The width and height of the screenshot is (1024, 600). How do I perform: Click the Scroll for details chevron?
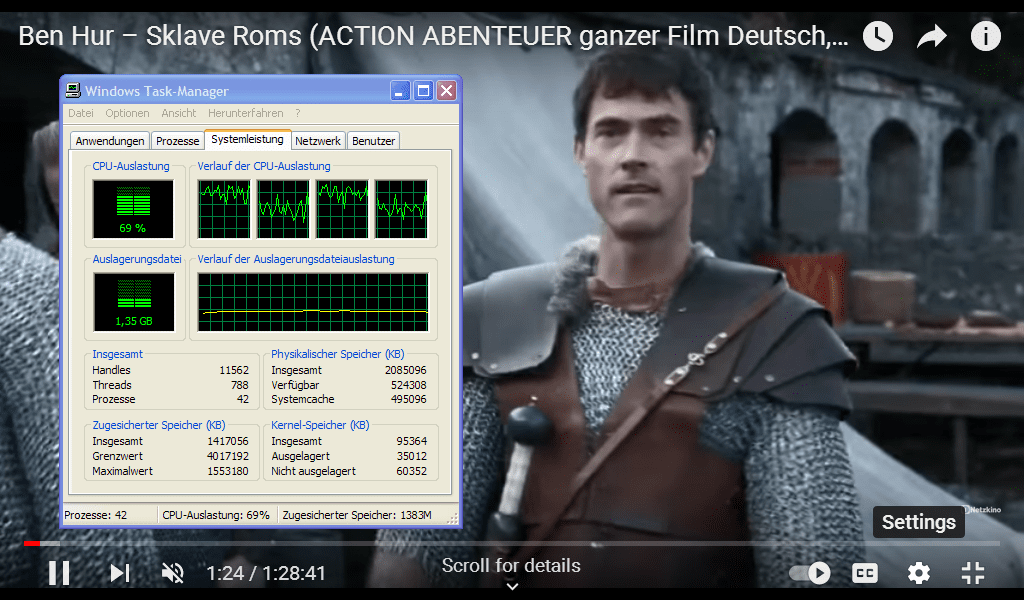[x=513, y=586]
